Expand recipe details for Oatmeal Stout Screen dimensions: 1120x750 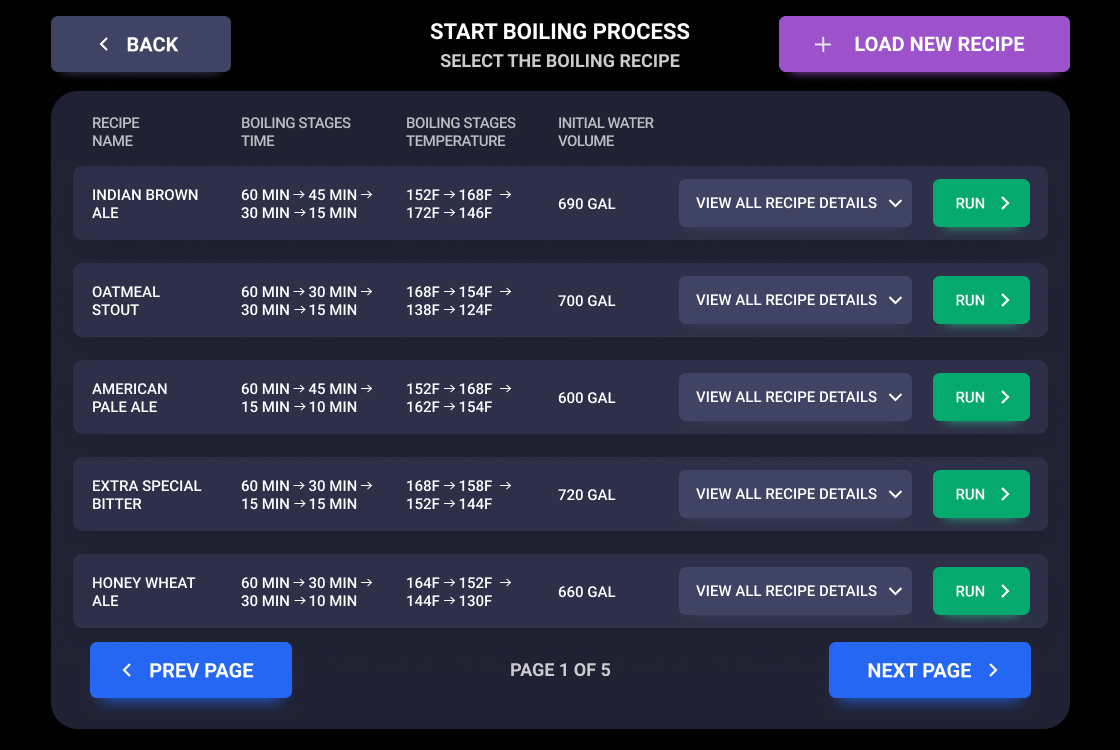click(x=795, y=300)
